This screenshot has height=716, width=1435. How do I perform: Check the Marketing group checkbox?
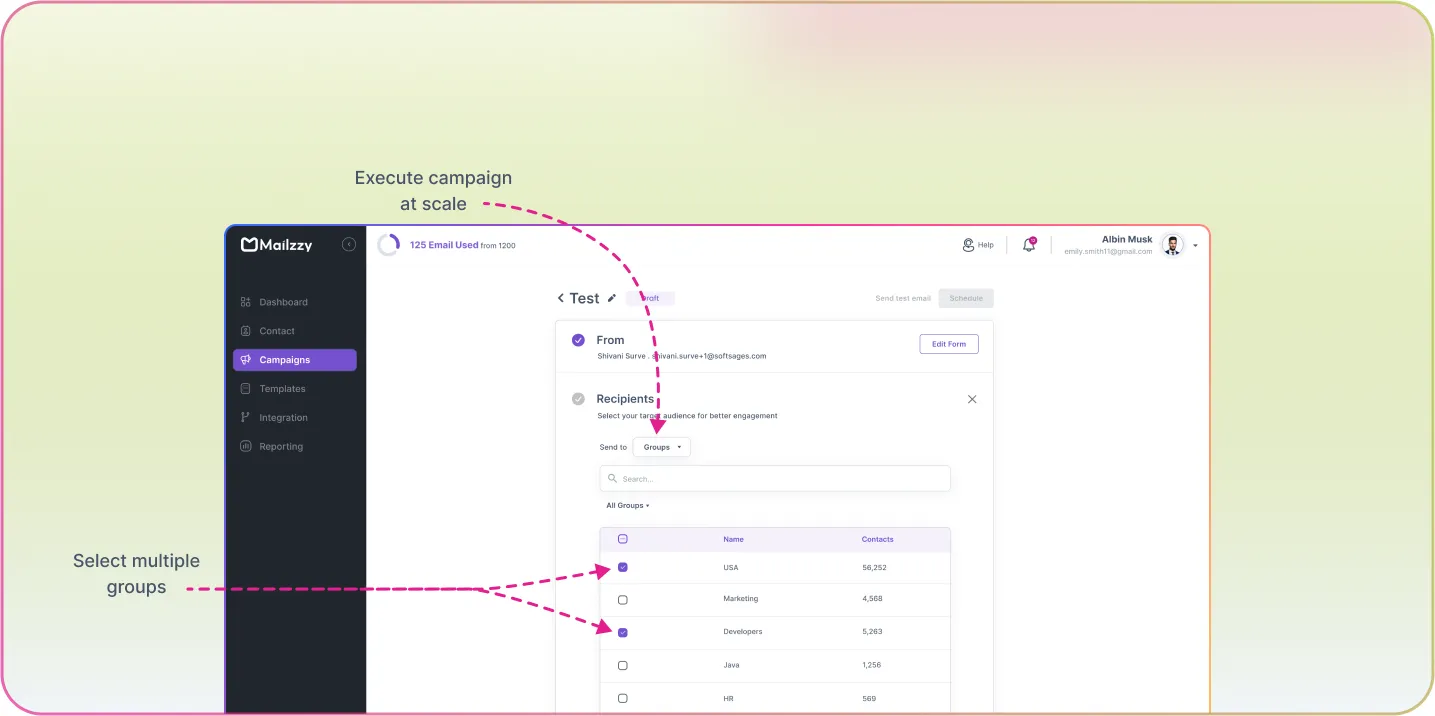click(622, 599)
